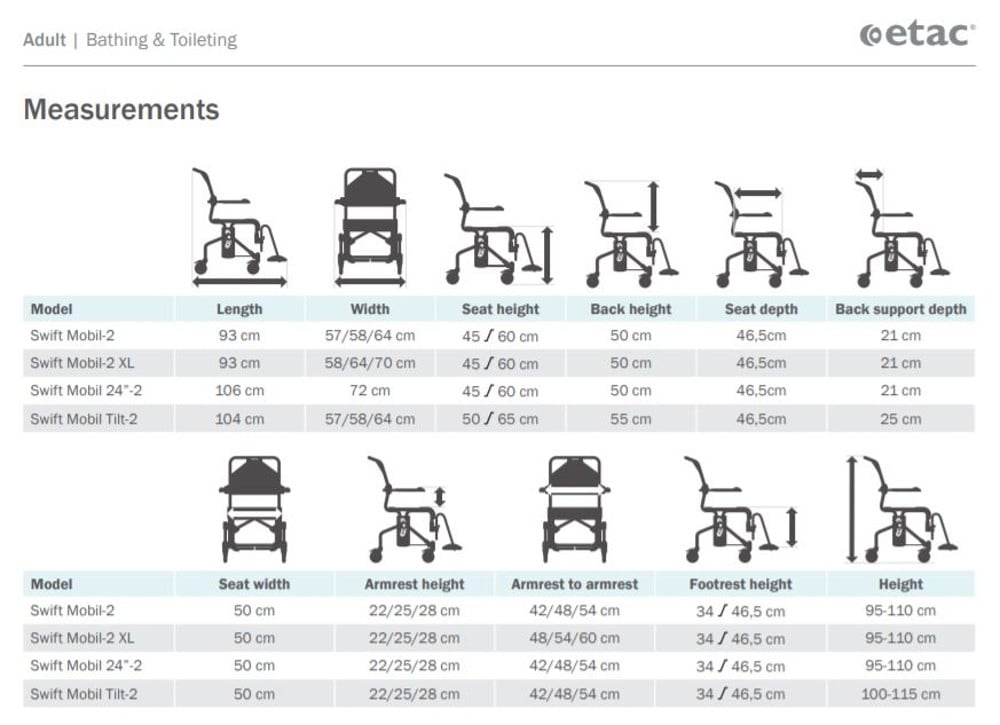This screenshot has width=1000, height=725.
Task: Click the front-view chair diagram above Seat width
Action: pos(254,508)
